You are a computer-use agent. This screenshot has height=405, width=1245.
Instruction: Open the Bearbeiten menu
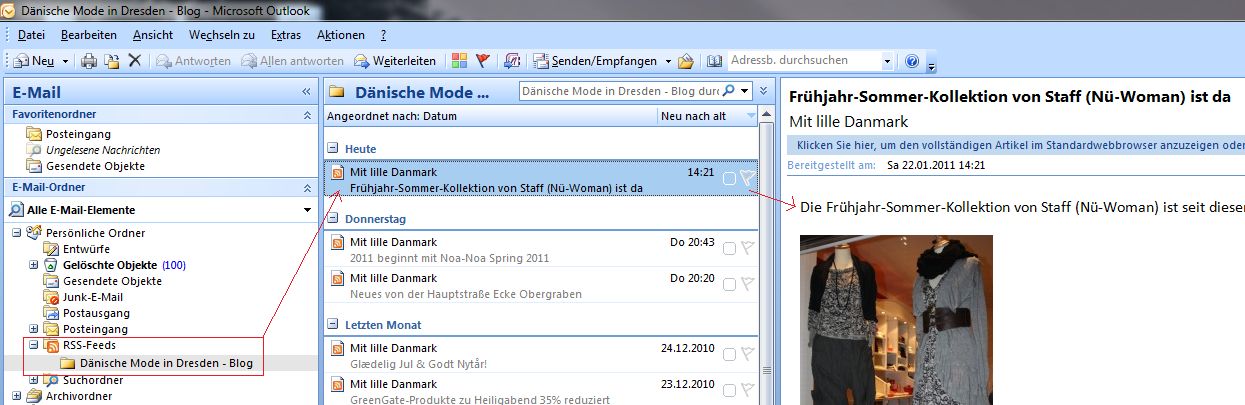pyautogui.click(x=89, y=35)
